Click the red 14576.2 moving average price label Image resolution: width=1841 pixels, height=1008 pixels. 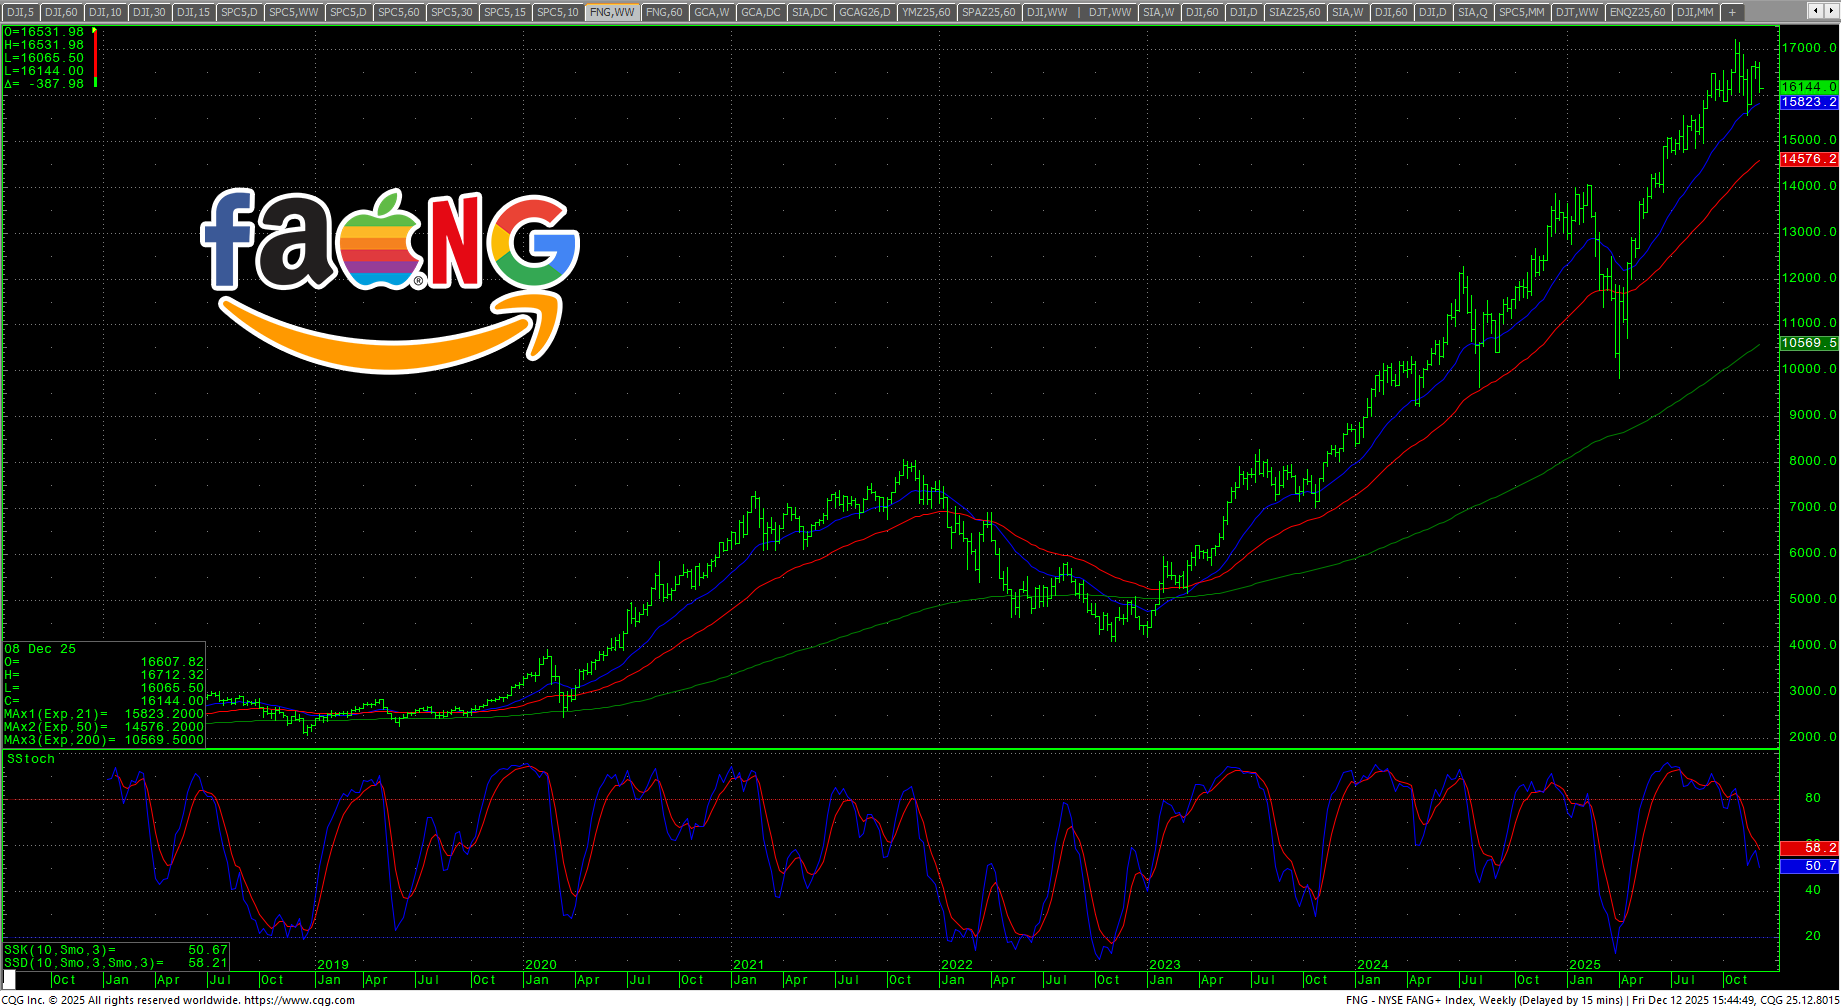[x=1809, y=159]
